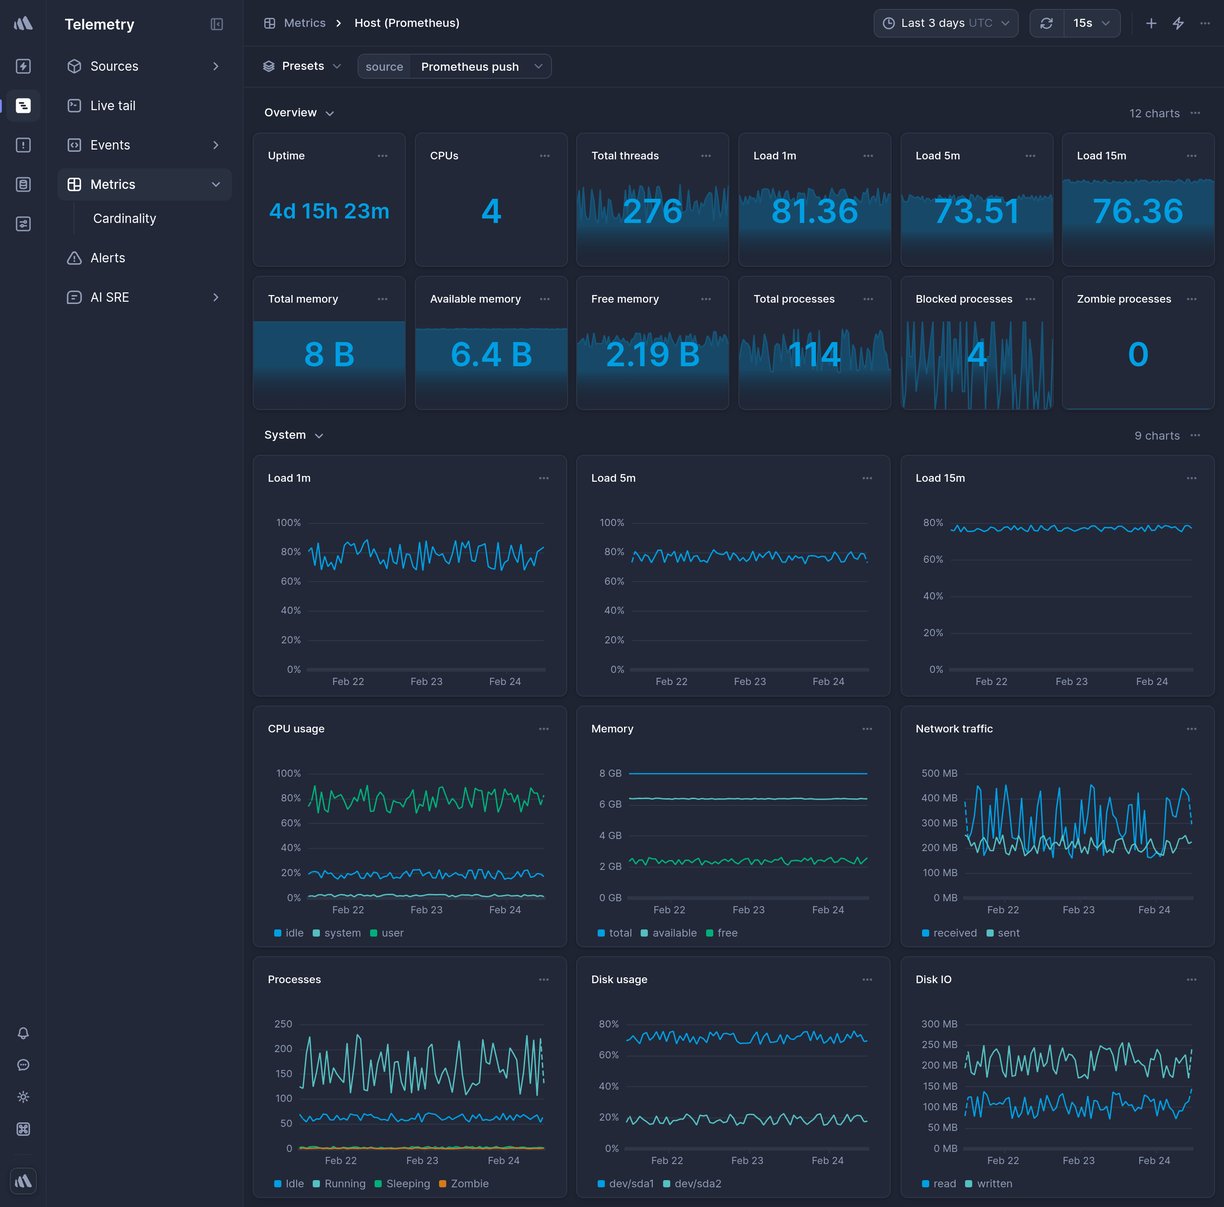Open the AI SRE chat icon
The height and width of the screenshot is (1207, 1224).
point(74,297)
